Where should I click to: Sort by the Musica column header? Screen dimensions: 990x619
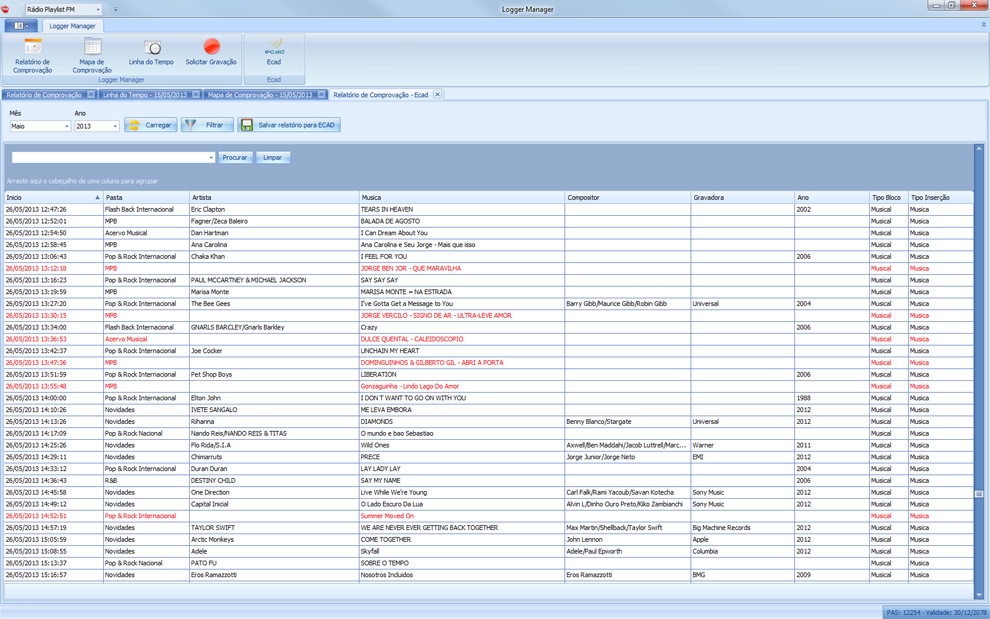tap(462, 198)
